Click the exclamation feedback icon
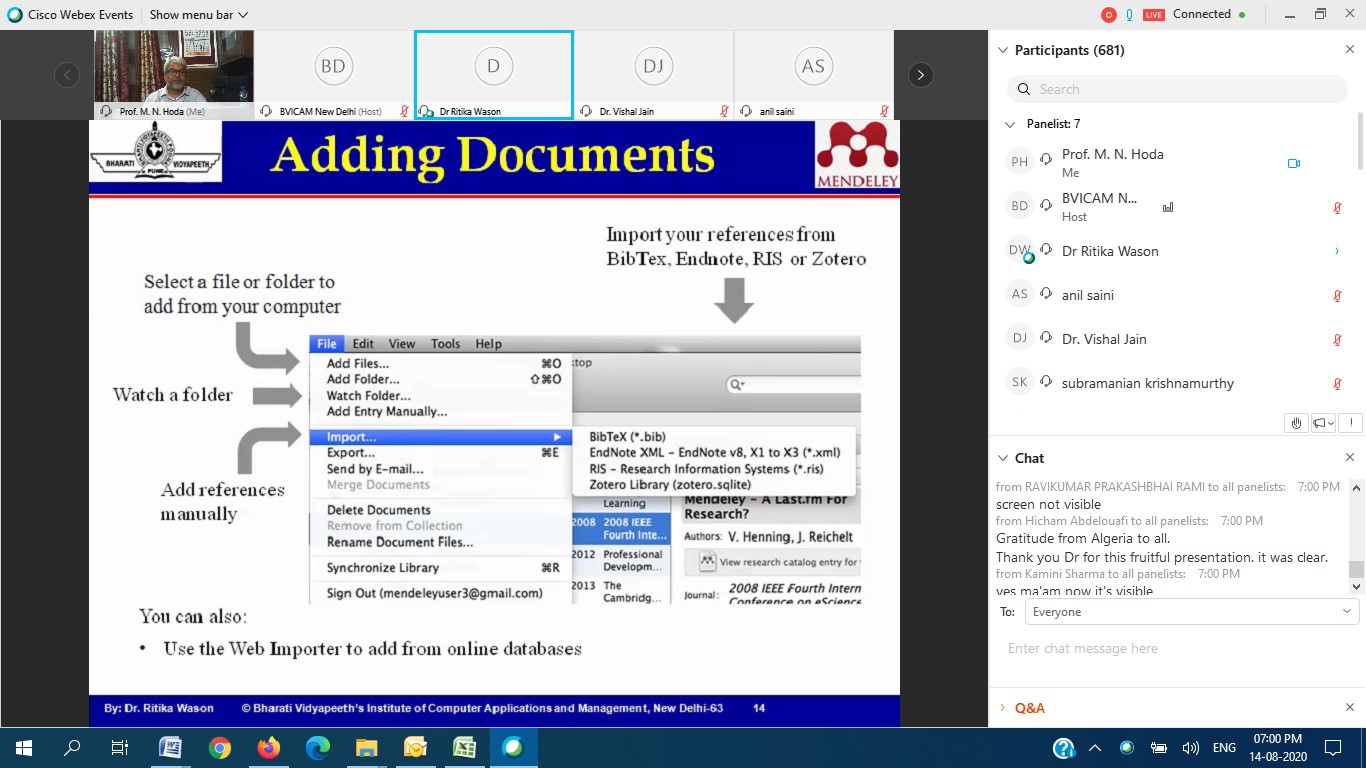The height and width of the screenshot is (768, 1366). pyautogui.click(x=1351, y=422)
